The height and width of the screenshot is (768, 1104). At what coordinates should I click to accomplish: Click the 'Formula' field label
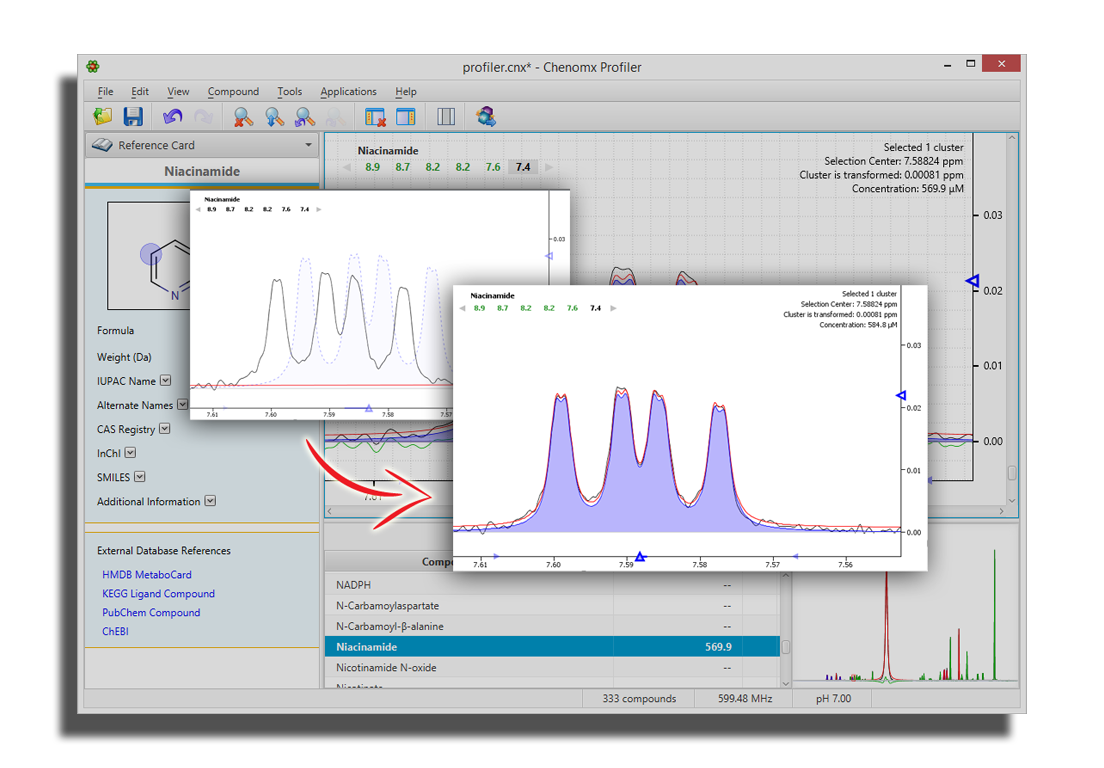(115, 330)
